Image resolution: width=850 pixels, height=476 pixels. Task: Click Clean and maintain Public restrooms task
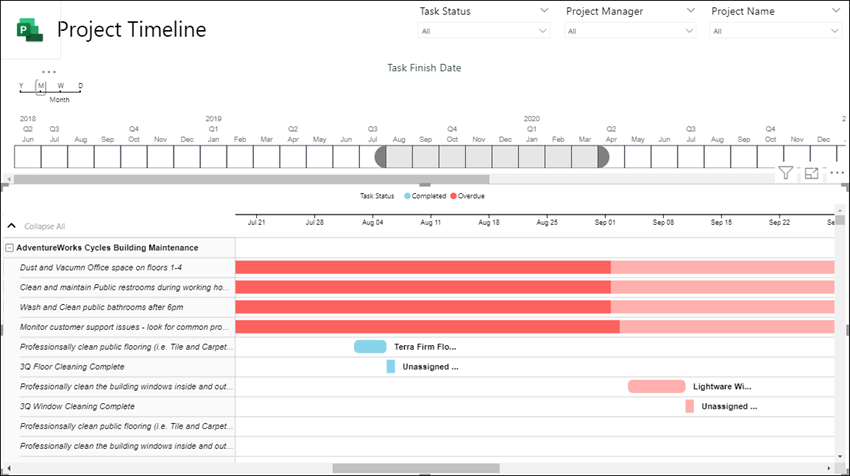[124, 287]
